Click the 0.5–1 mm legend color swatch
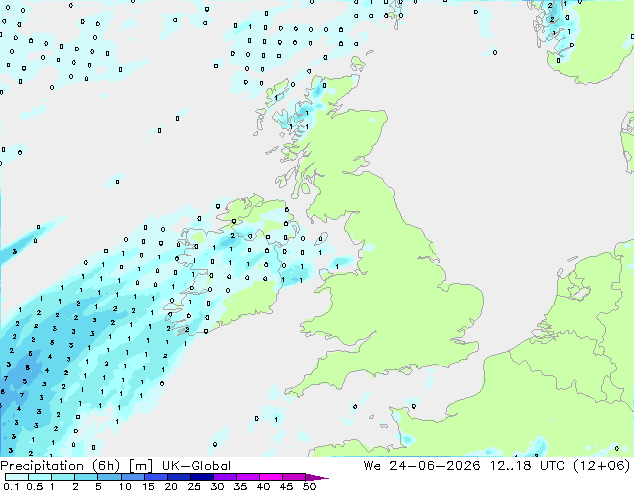This screenshot has width=634, height=490. (40, 477)
